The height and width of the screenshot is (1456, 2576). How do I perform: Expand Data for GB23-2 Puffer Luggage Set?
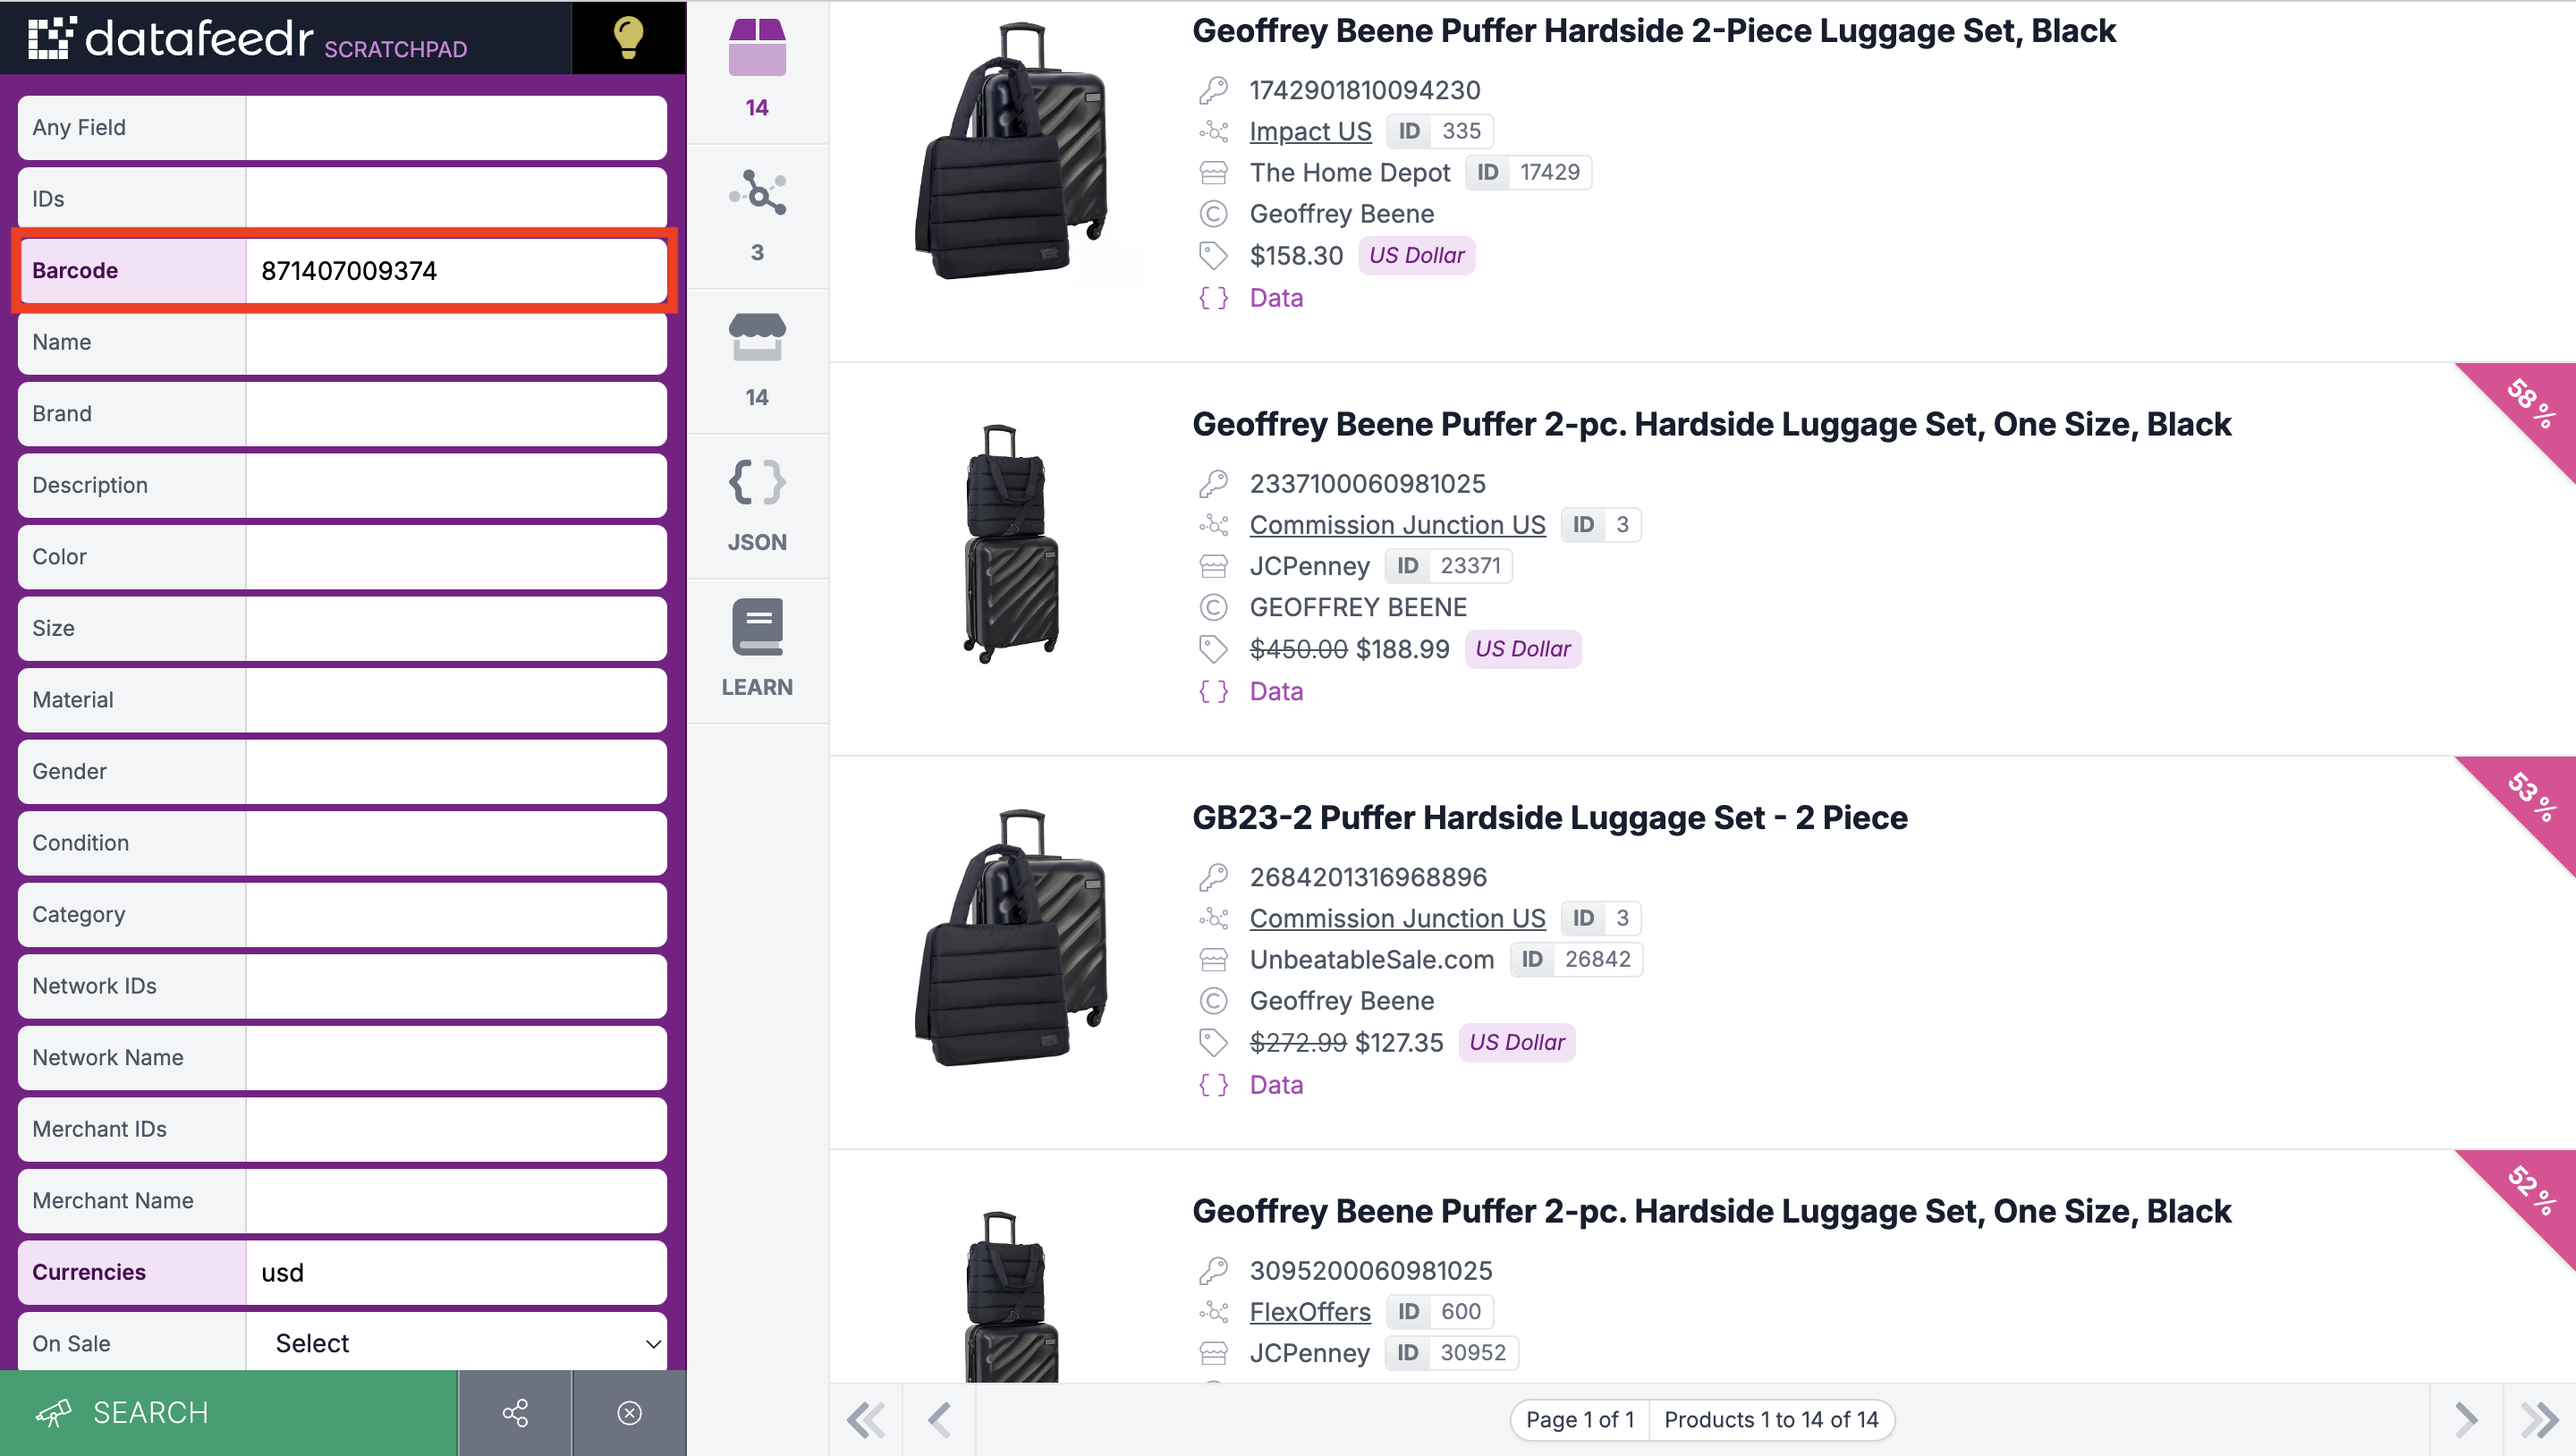pyautogui.click(x=1276, y=1084)
